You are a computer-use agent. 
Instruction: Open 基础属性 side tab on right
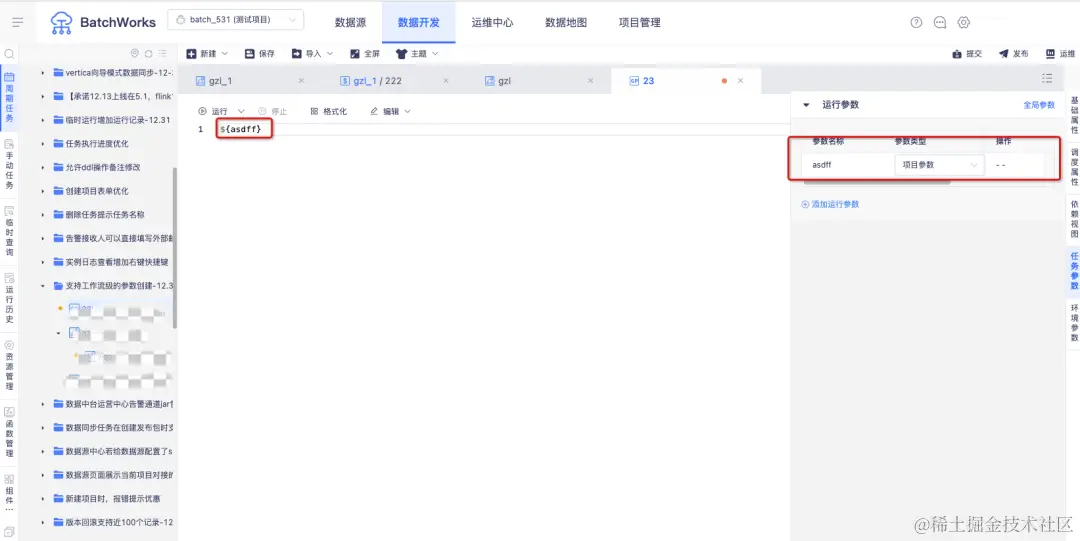(1074, 115)
